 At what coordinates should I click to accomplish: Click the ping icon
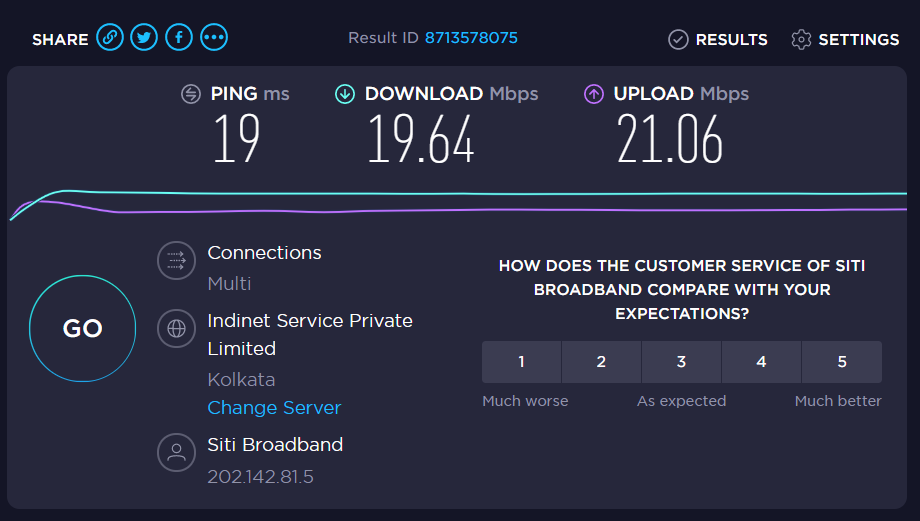tap(190, 94)
